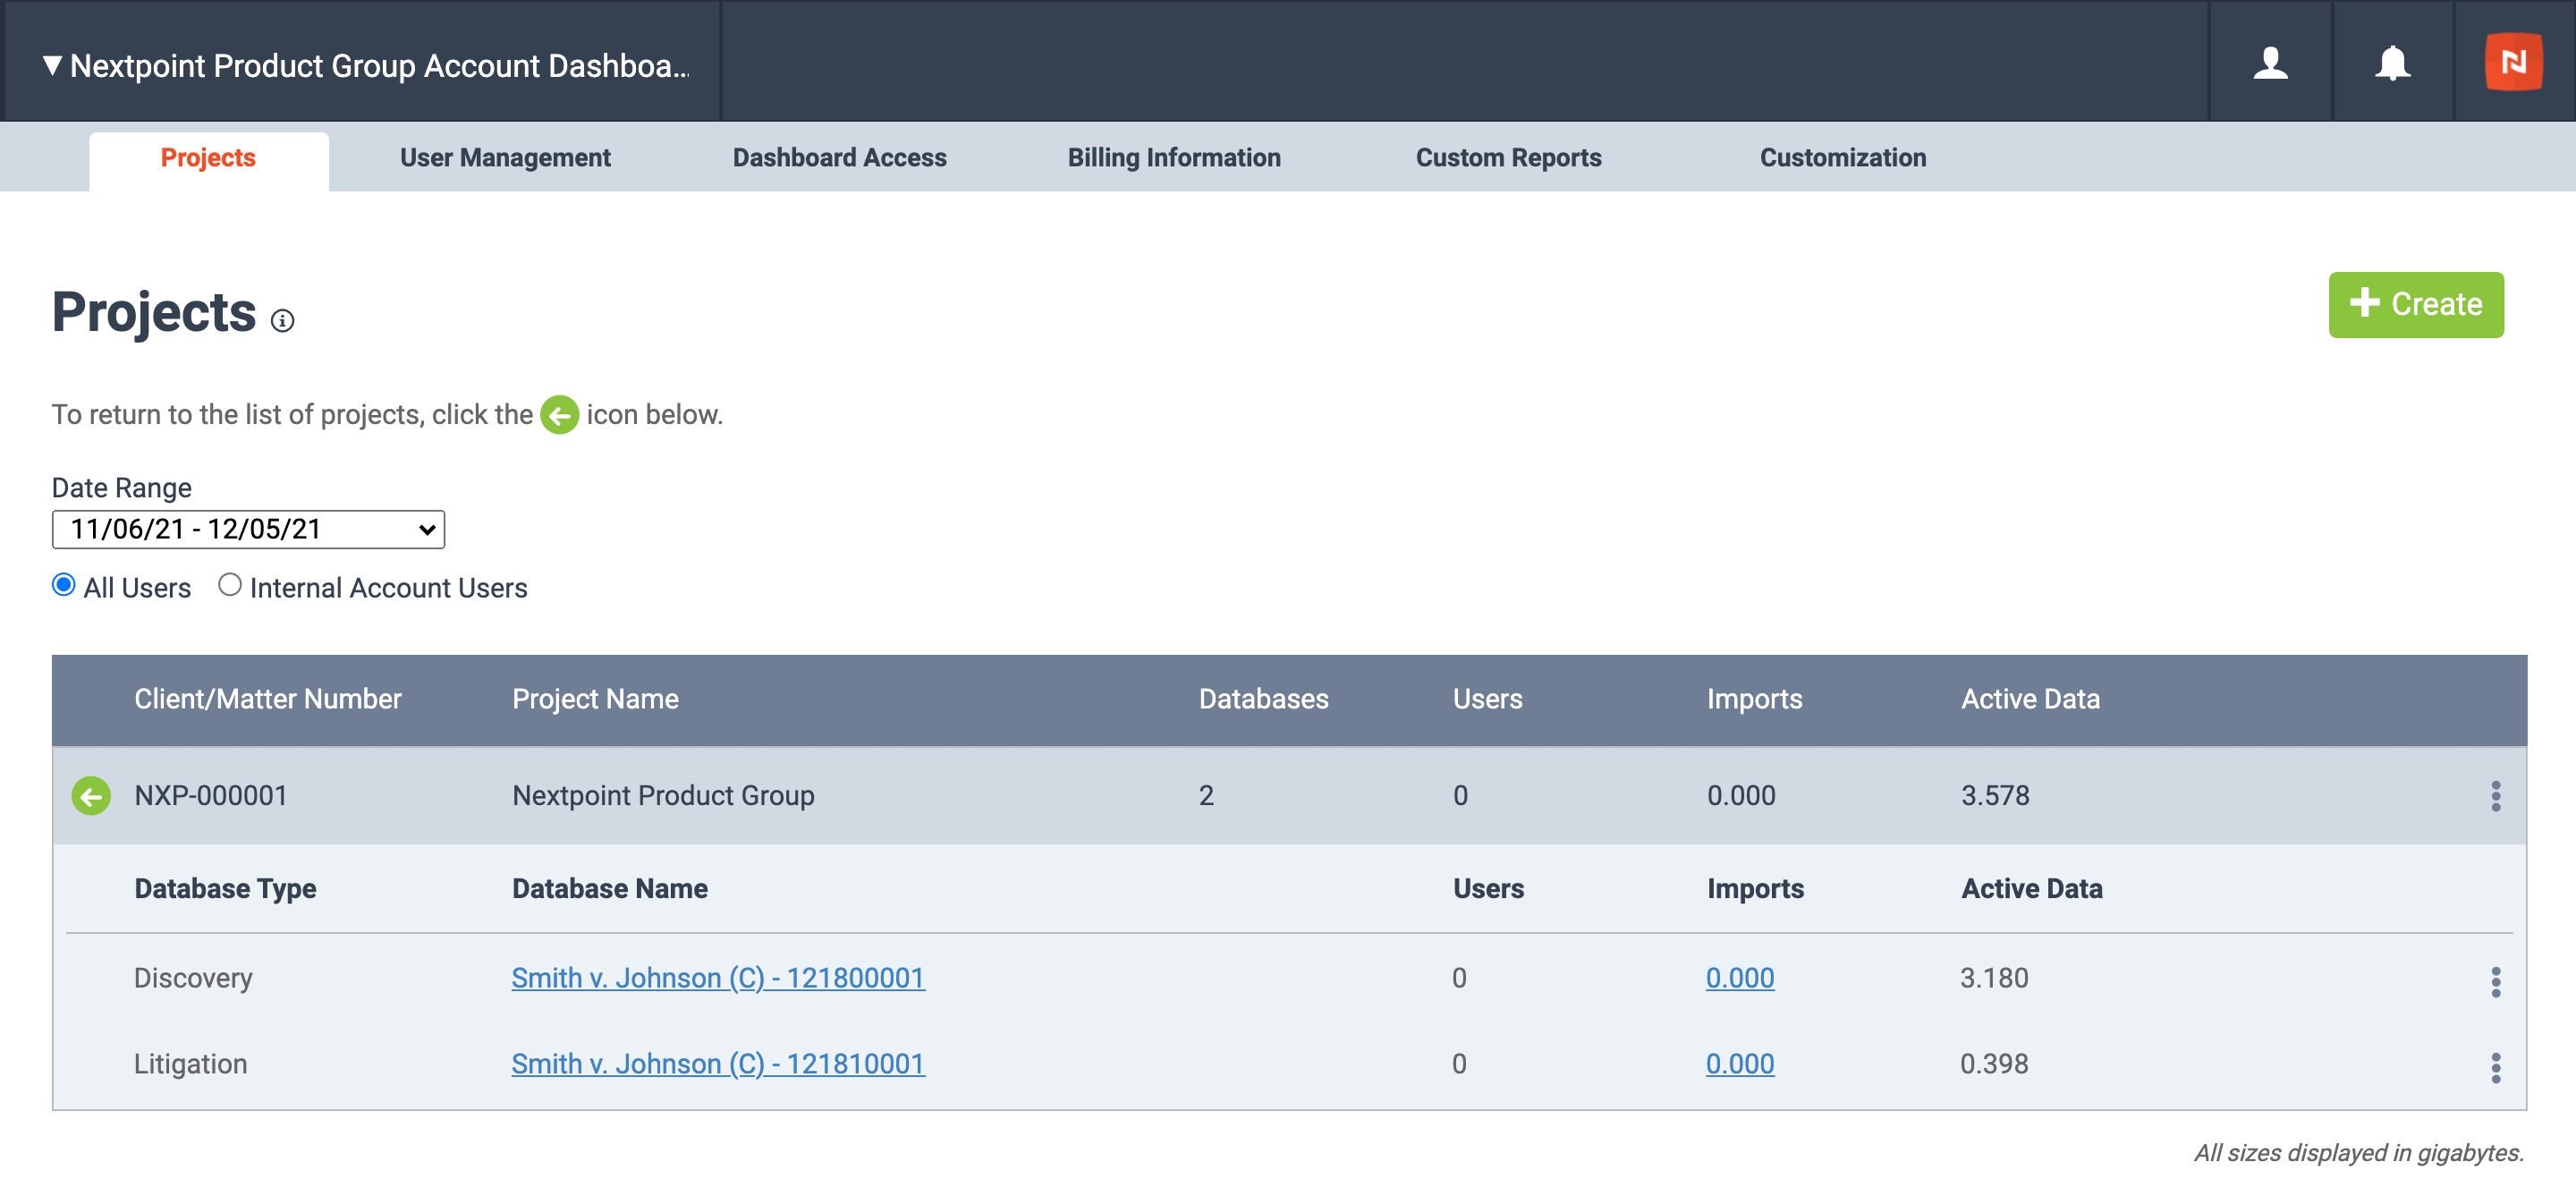Go to the Billing Information tab
This screenshot has height=1196, width=2576.
1173,158
